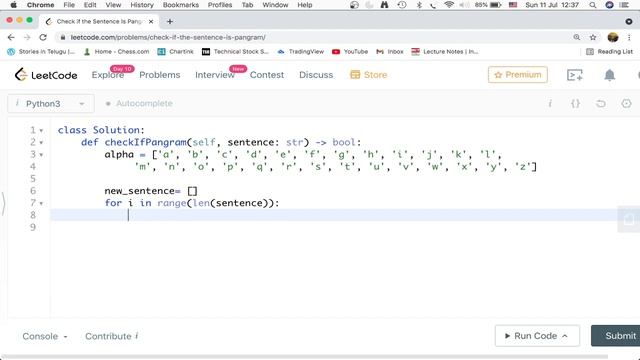This screenshot has height=360, width=640.
Task: Open the Lecture Notes bookmark
Action: pyautogui.click(x=445, y=51)
